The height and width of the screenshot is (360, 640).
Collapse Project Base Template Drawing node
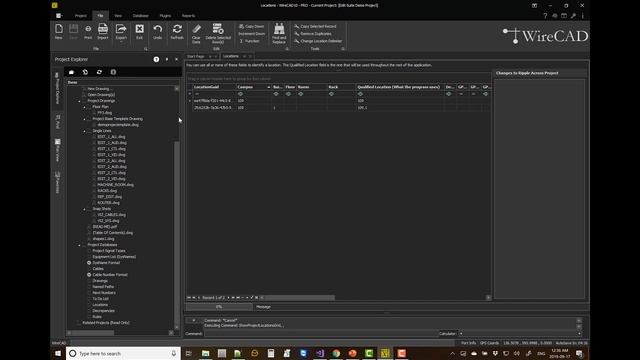click(x=84, y=119)
